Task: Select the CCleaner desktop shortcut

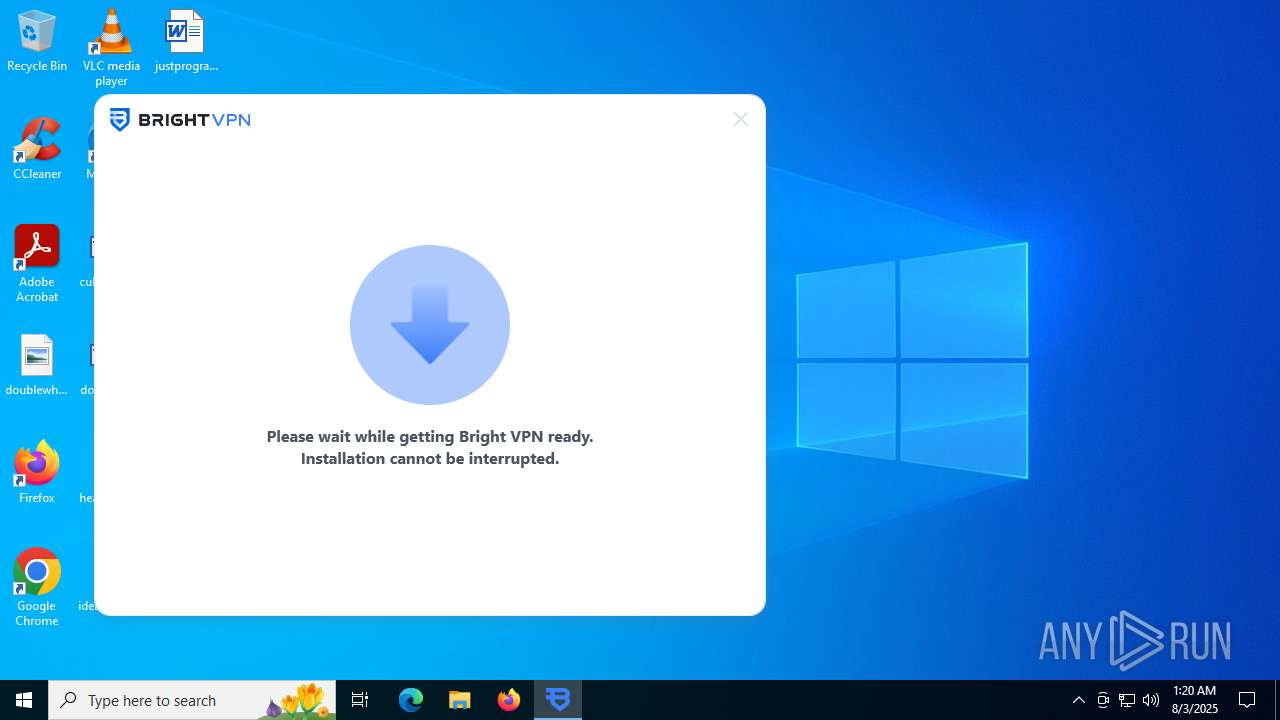Action: click(37, 149)
